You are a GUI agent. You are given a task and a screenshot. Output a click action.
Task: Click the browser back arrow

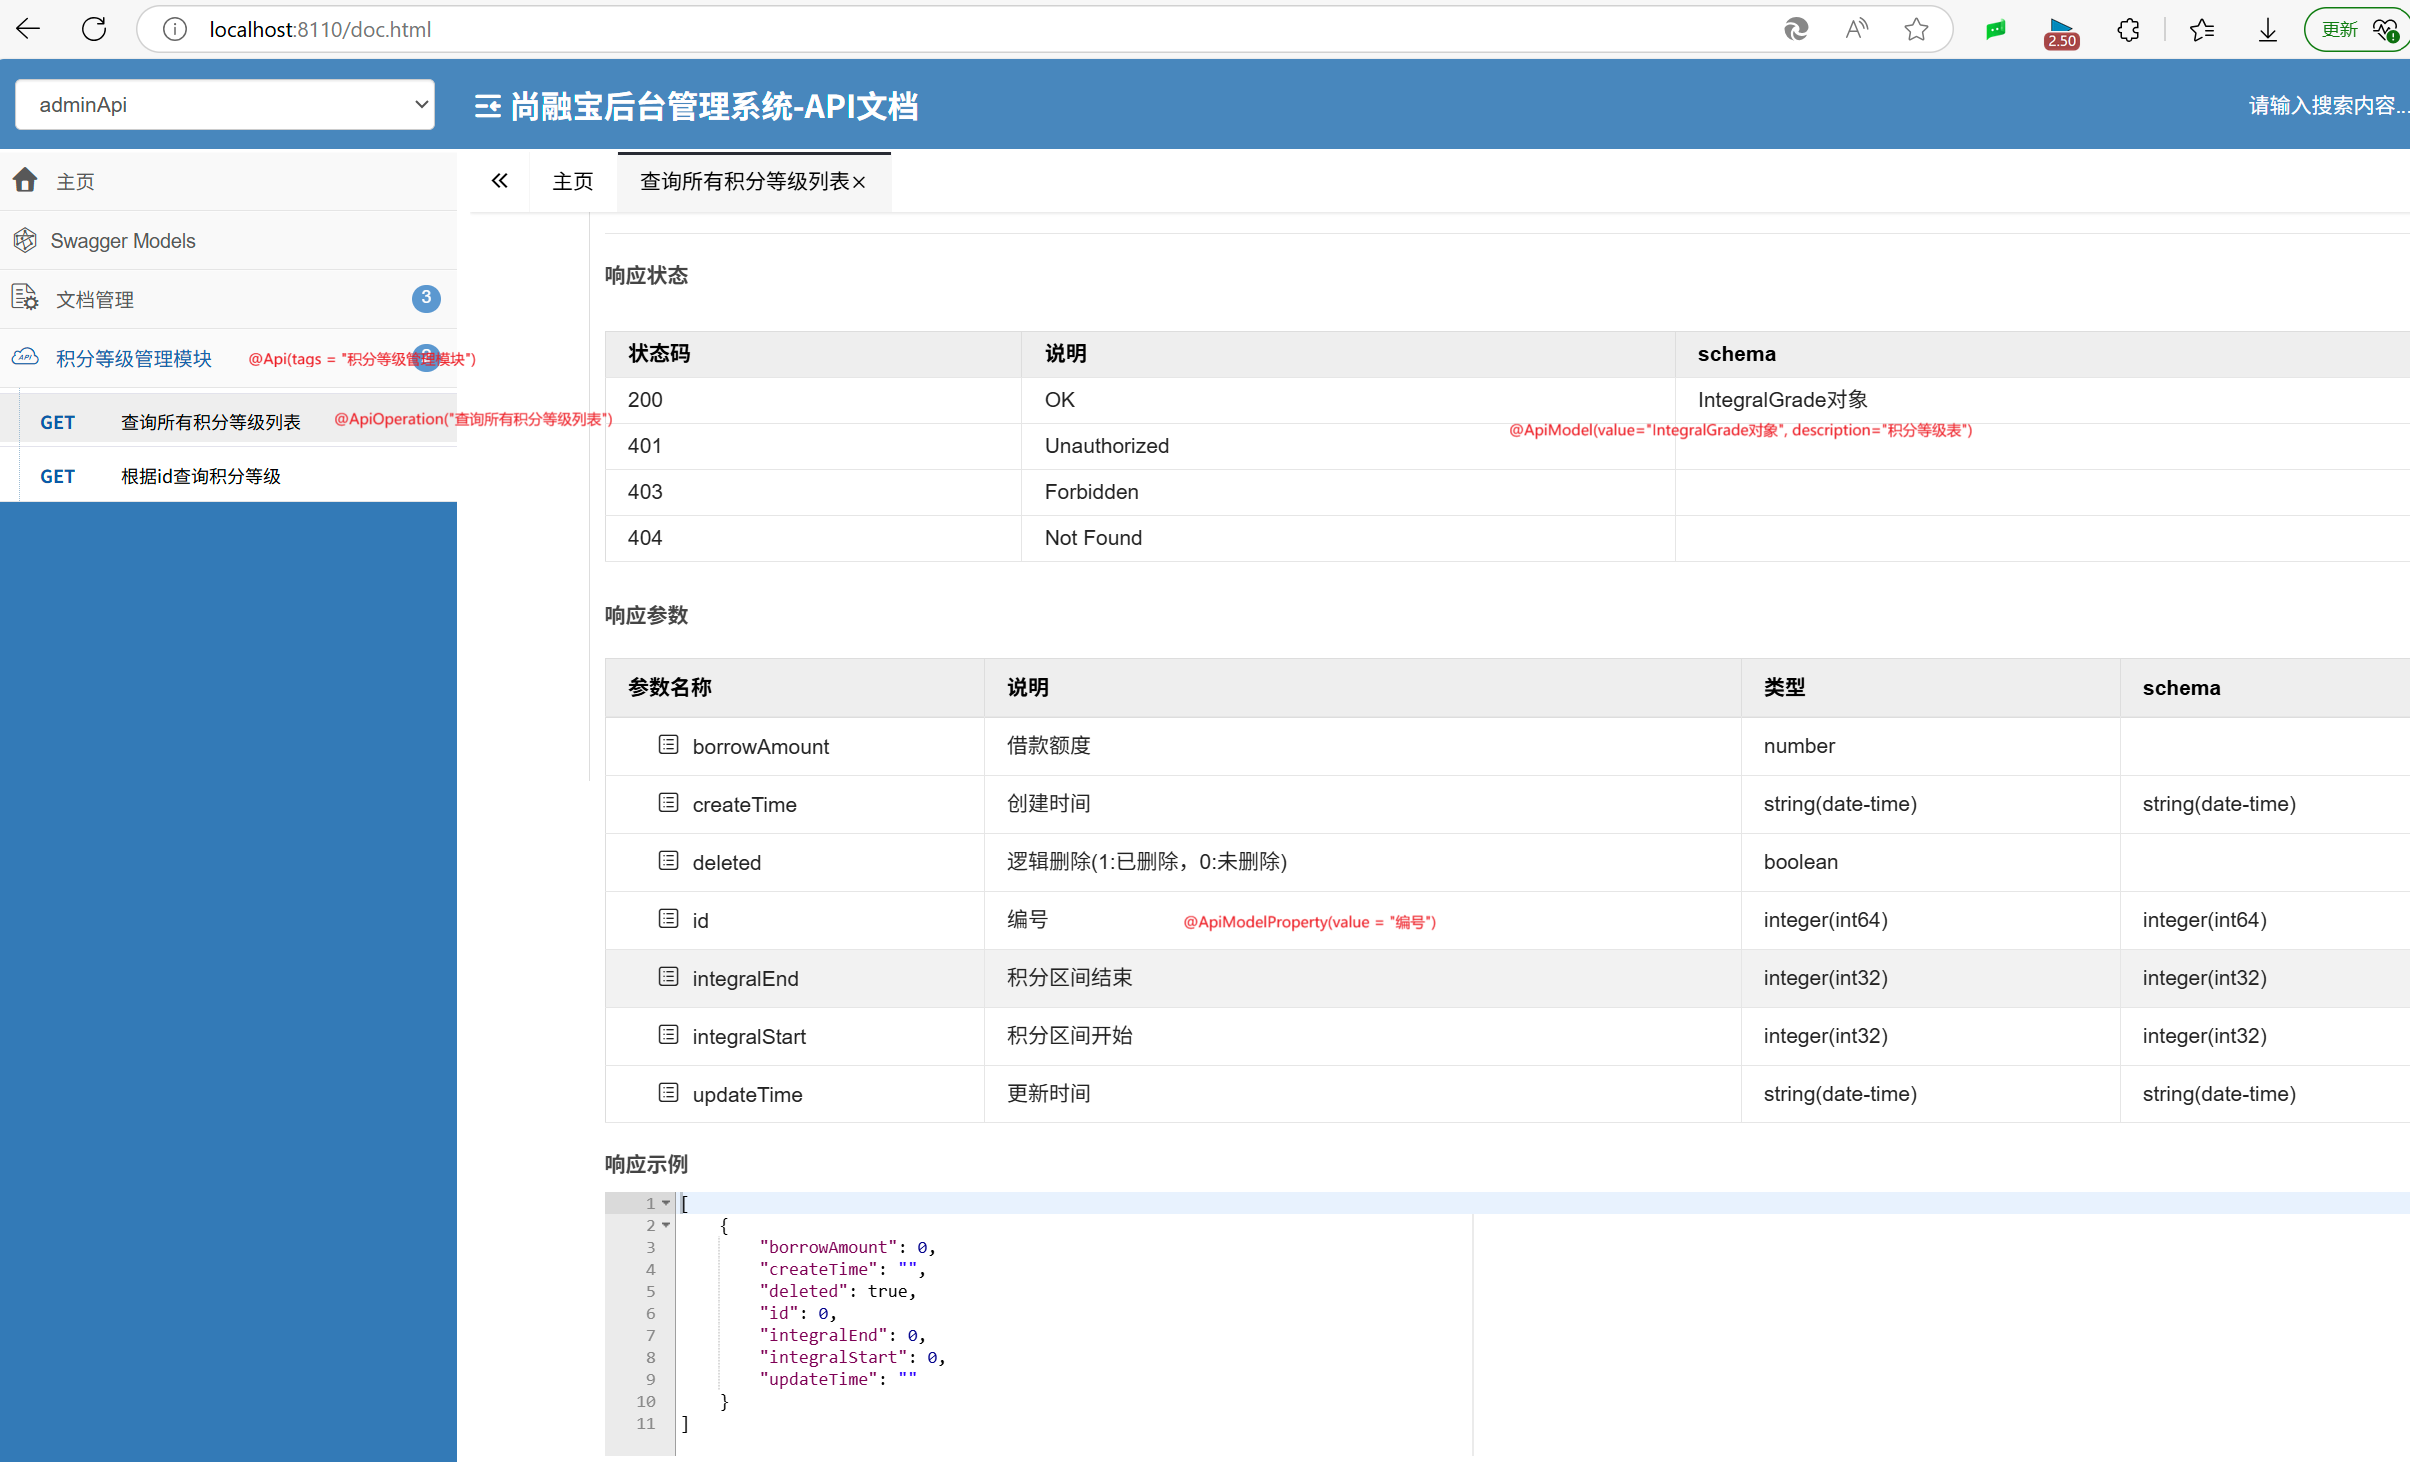29,29
